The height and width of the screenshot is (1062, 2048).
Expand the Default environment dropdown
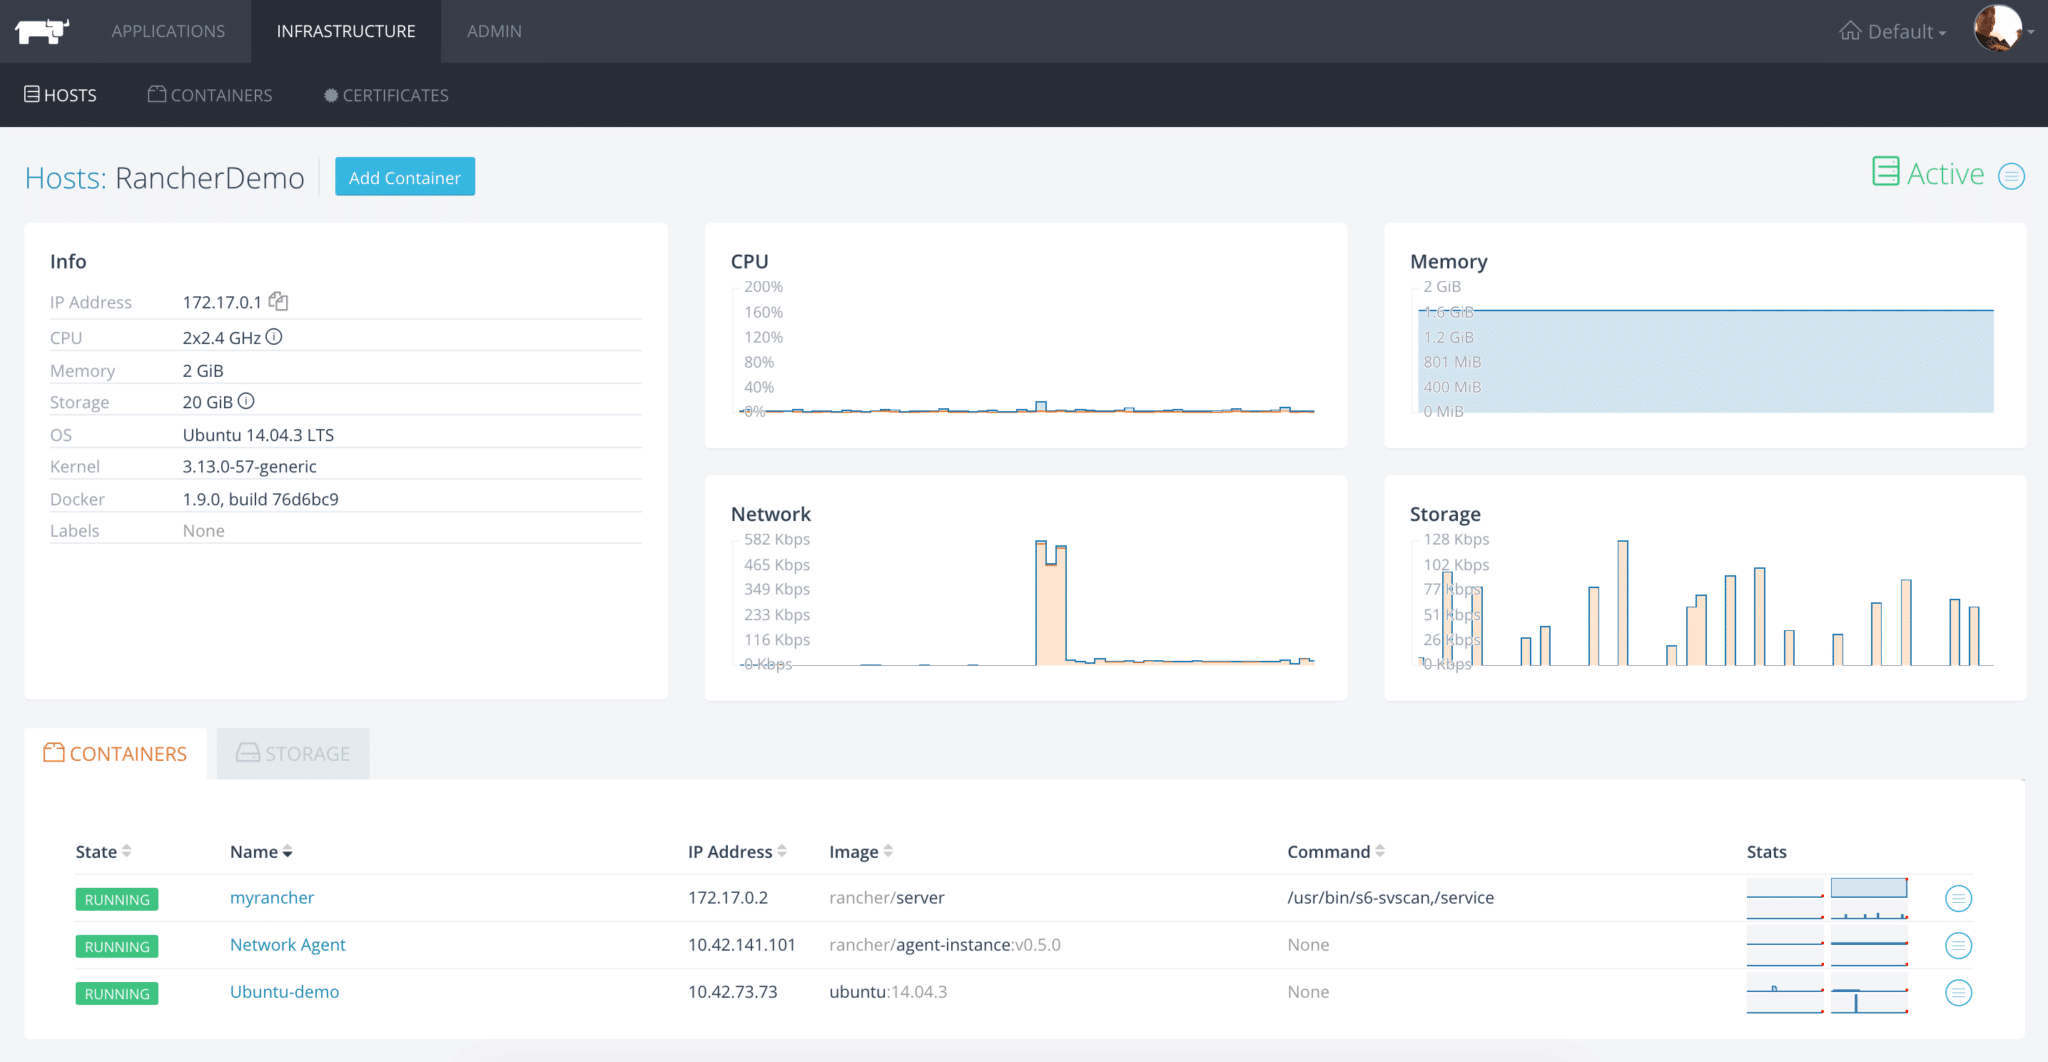(x=1892, y=31)
